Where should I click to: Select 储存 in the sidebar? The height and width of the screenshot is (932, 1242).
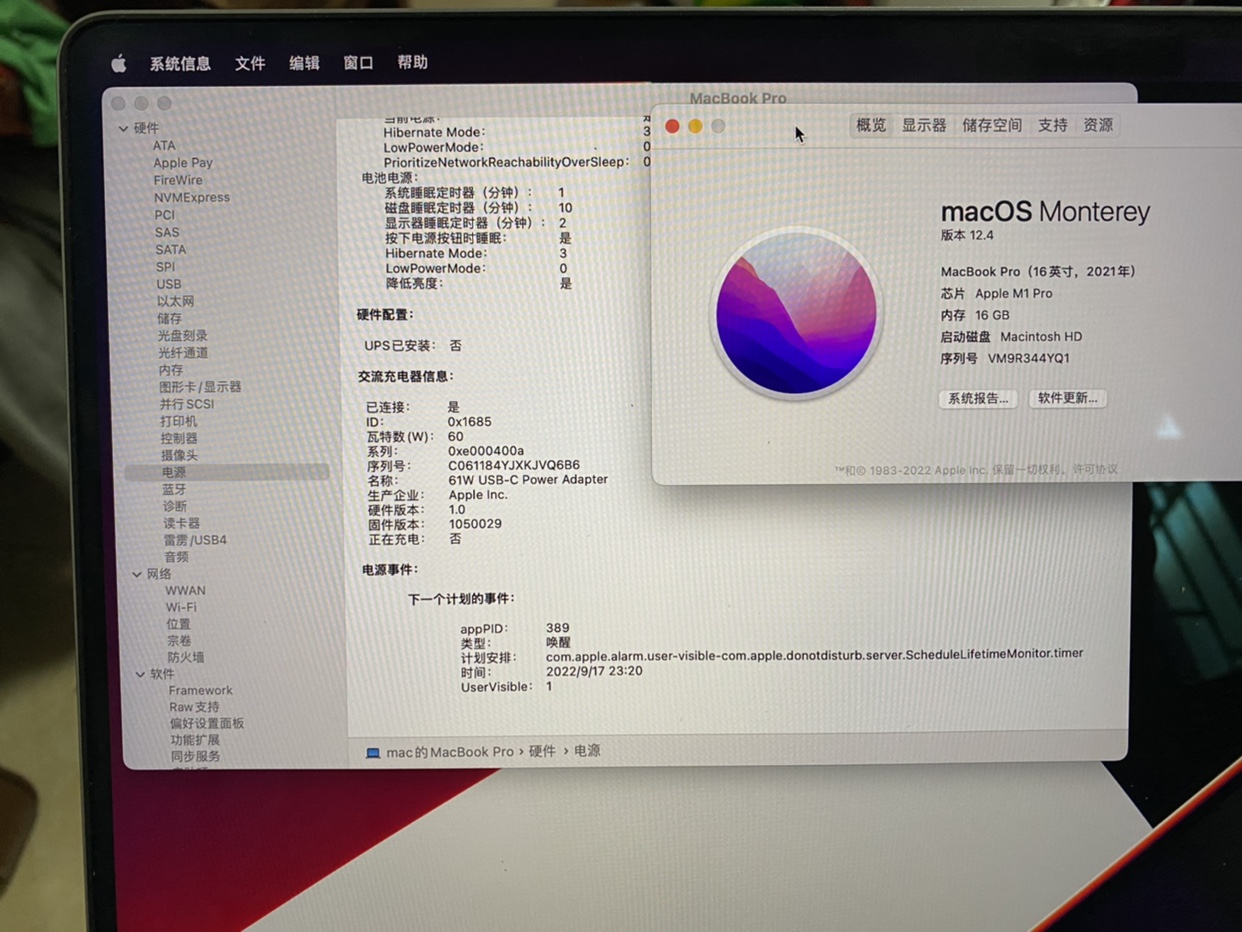click(x=169, y=318)
